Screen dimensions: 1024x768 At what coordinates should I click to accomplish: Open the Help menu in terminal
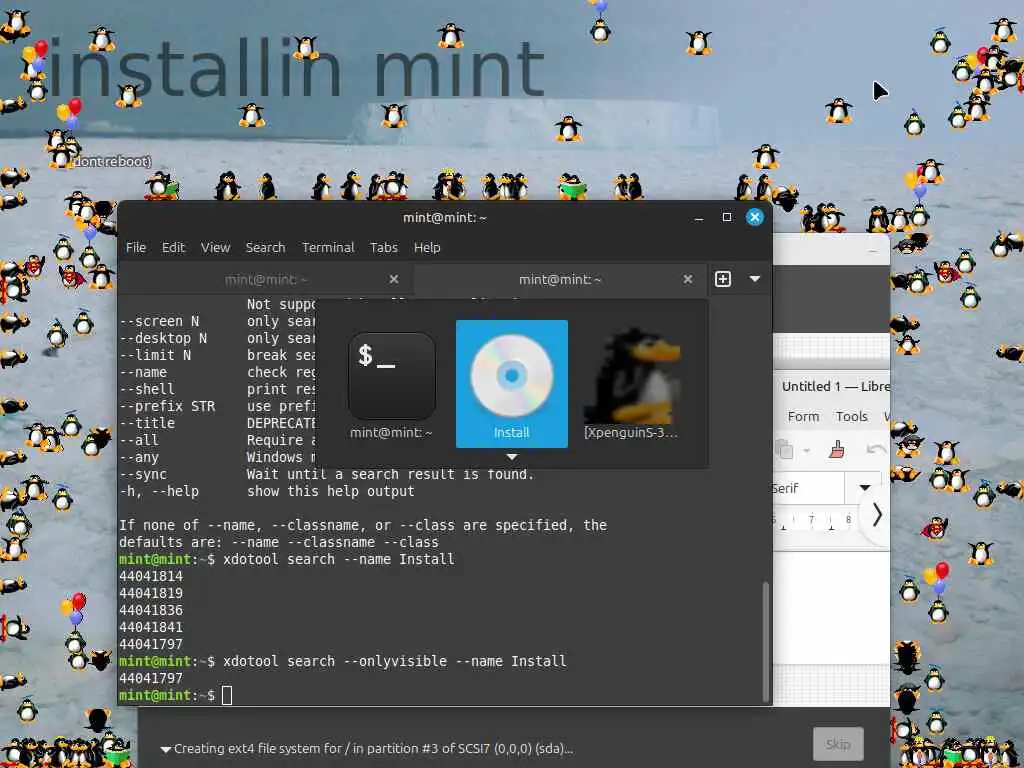click(427, 248)
